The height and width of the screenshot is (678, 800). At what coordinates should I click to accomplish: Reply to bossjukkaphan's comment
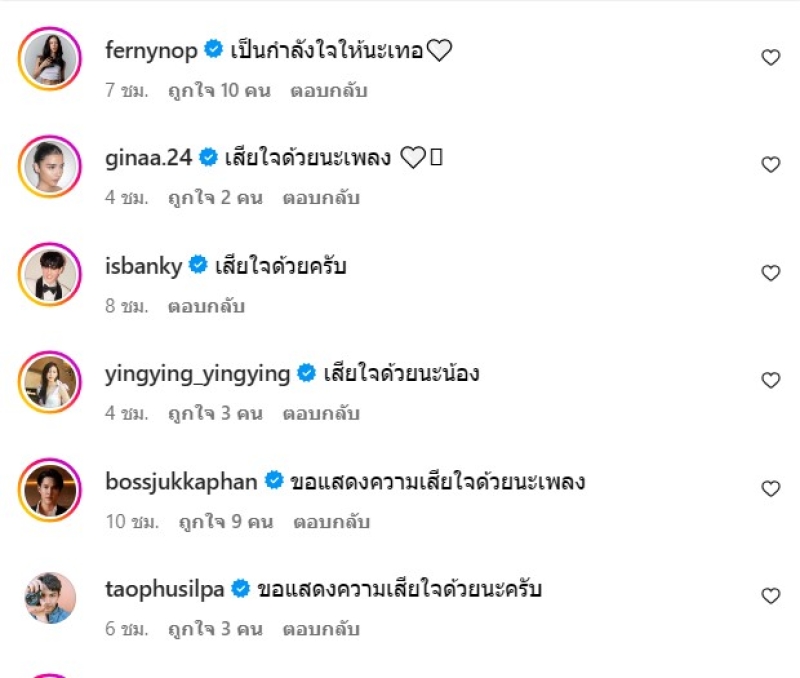(332, 522)
